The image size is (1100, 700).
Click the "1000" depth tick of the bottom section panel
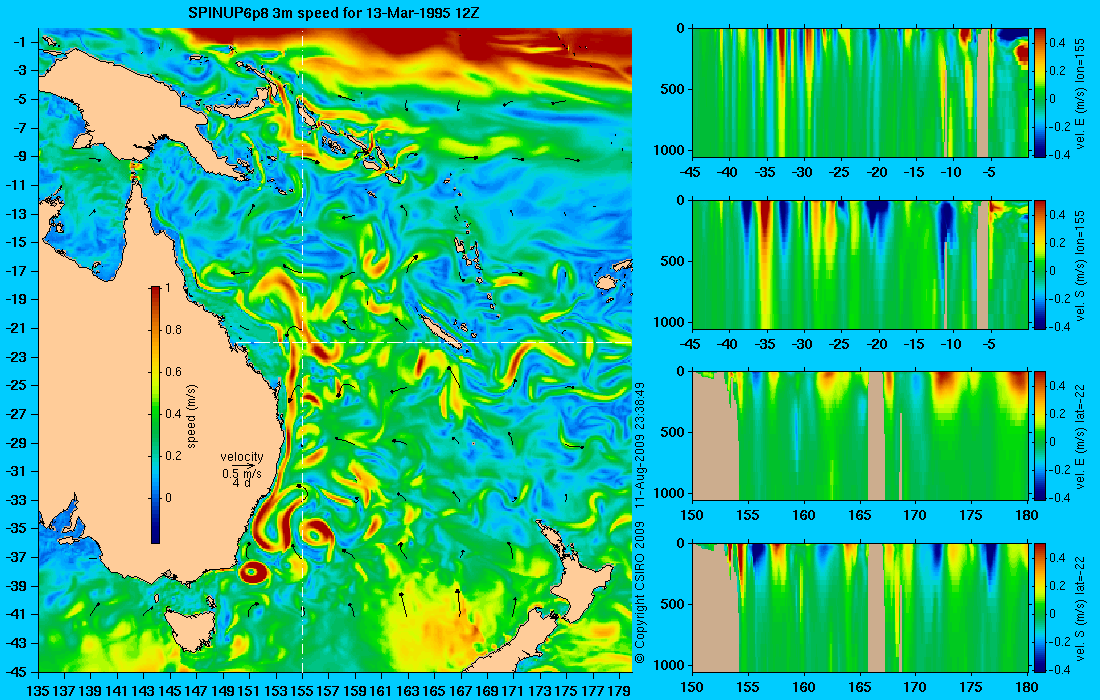point(670,665)
